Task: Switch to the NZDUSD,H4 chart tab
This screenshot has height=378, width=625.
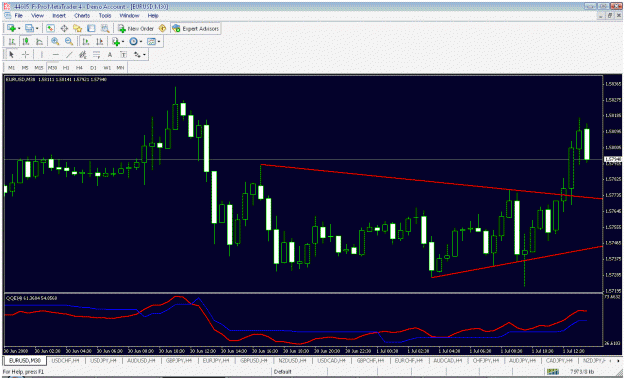Action: (293, 360)
